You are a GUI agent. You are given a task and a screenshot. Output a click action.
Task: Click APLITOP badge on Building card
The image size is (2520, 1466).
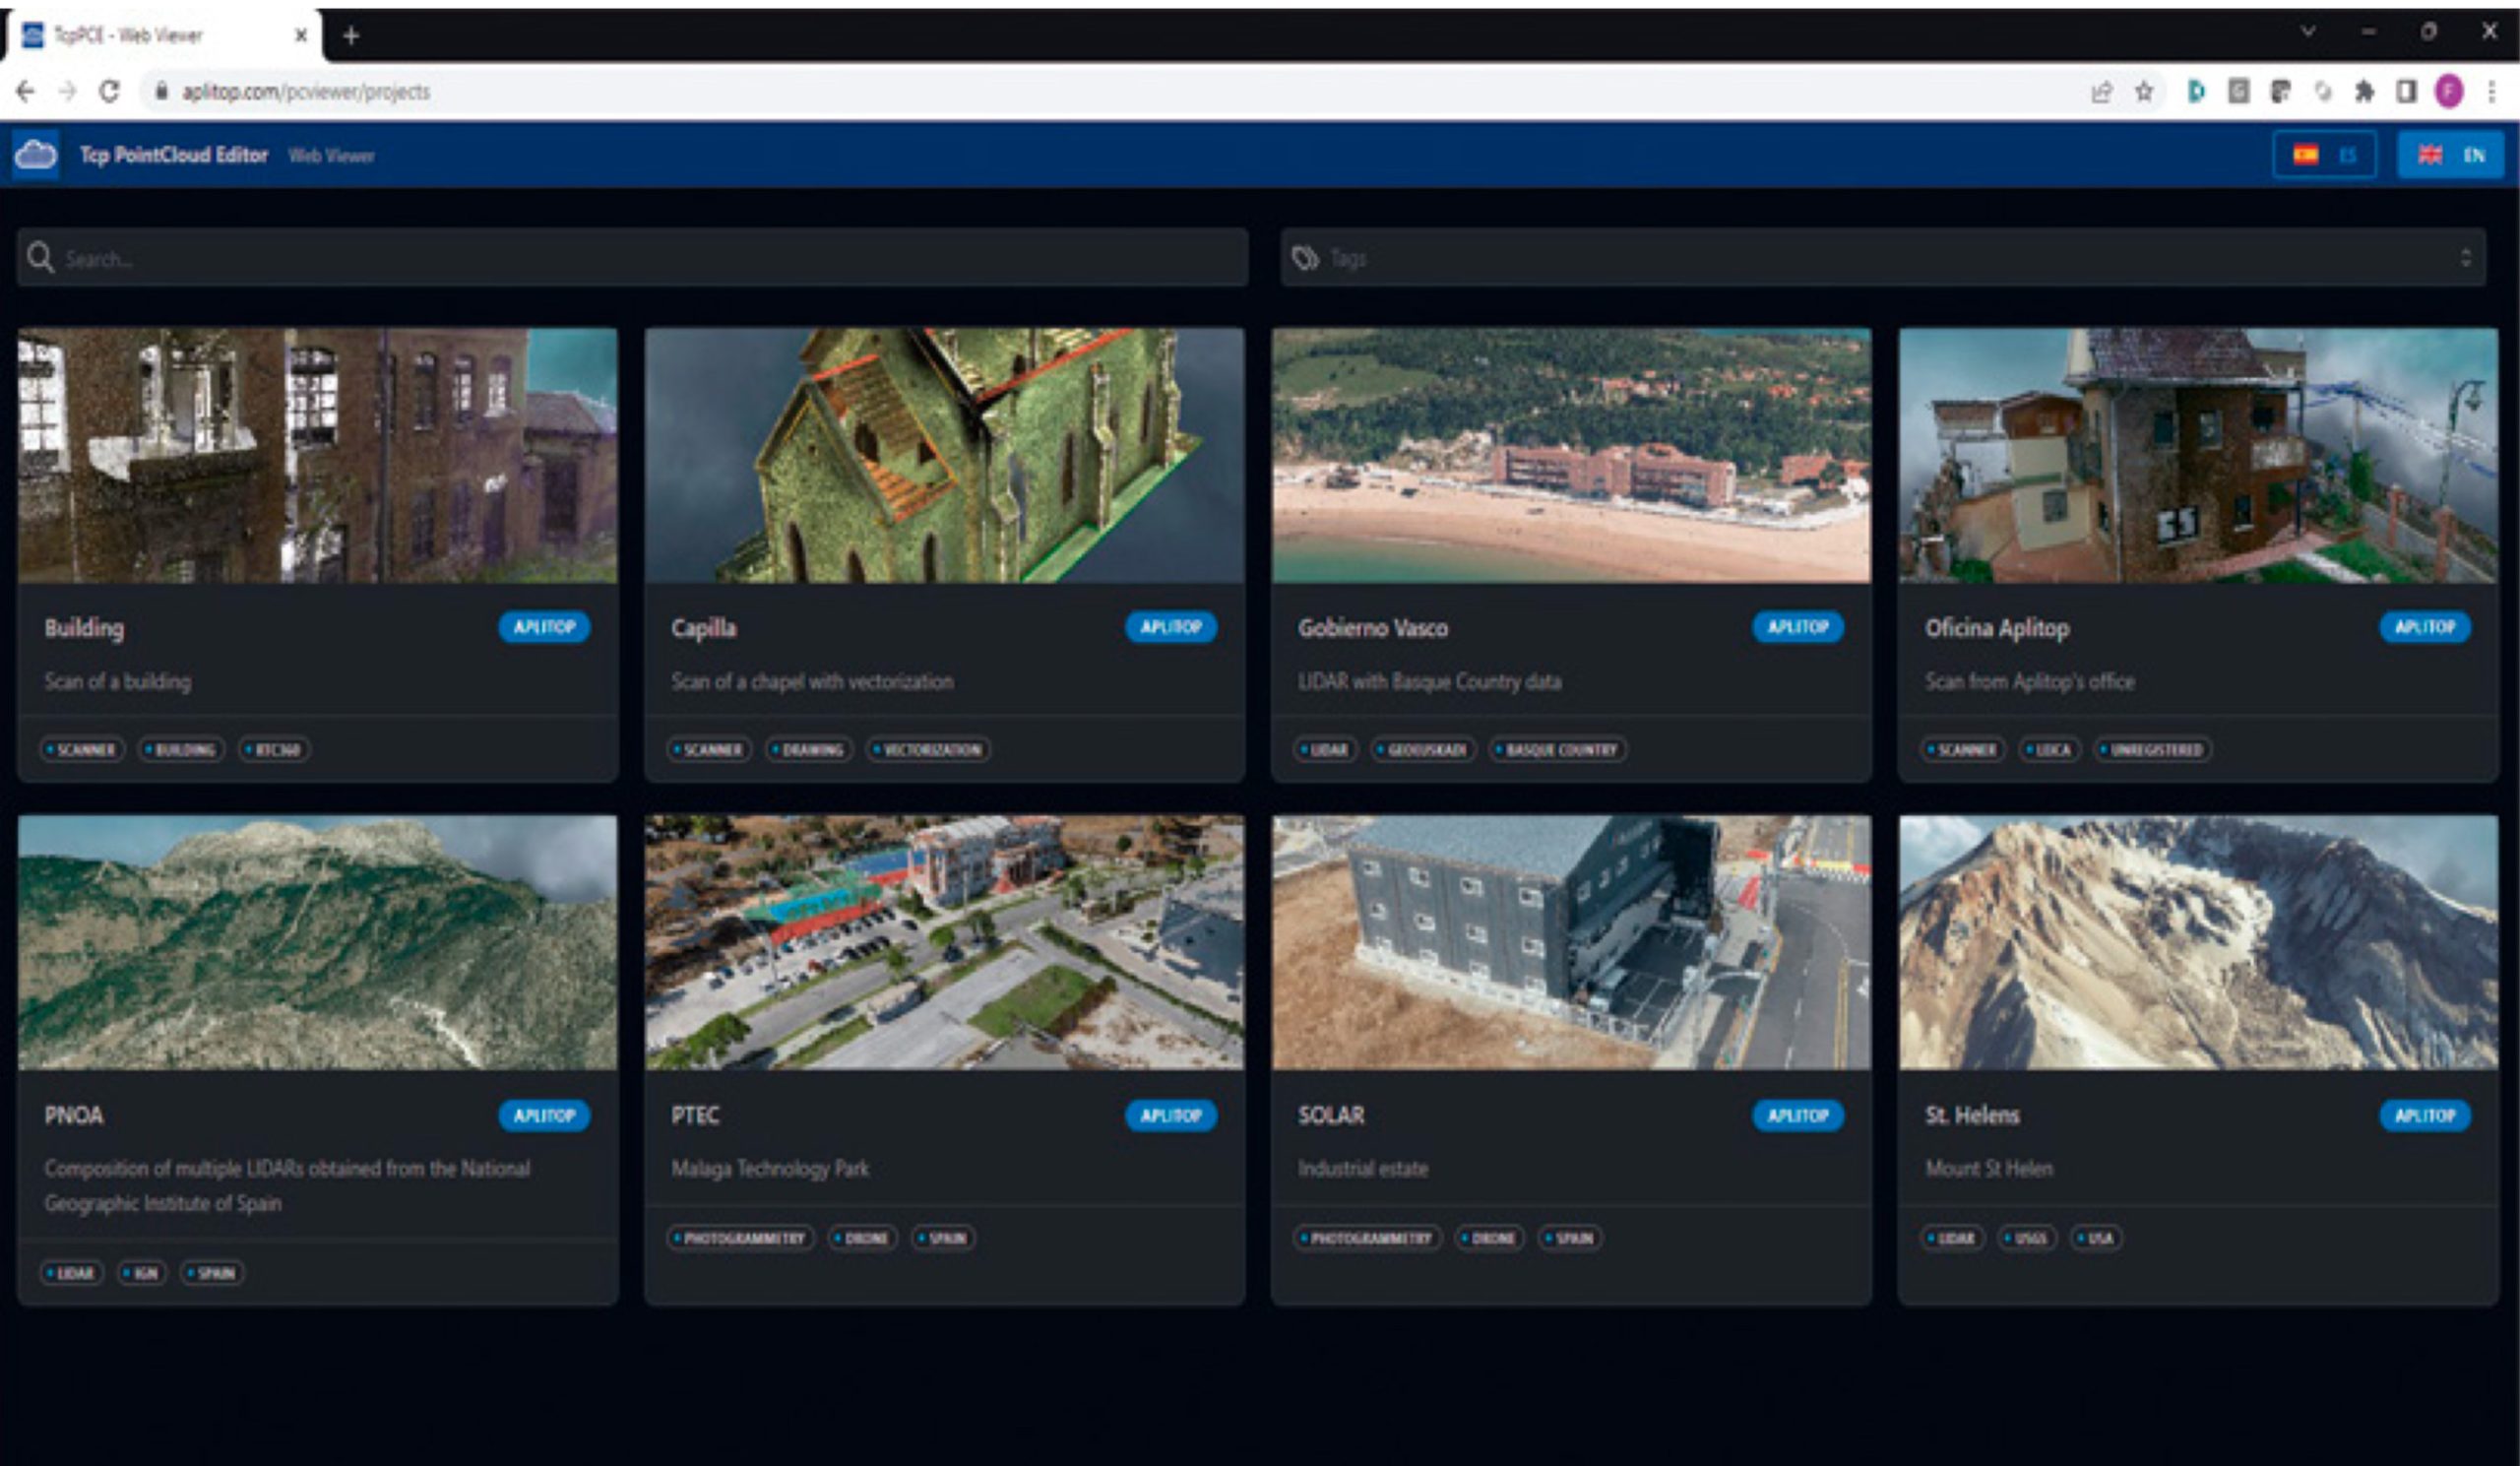[x=544, y=627]
